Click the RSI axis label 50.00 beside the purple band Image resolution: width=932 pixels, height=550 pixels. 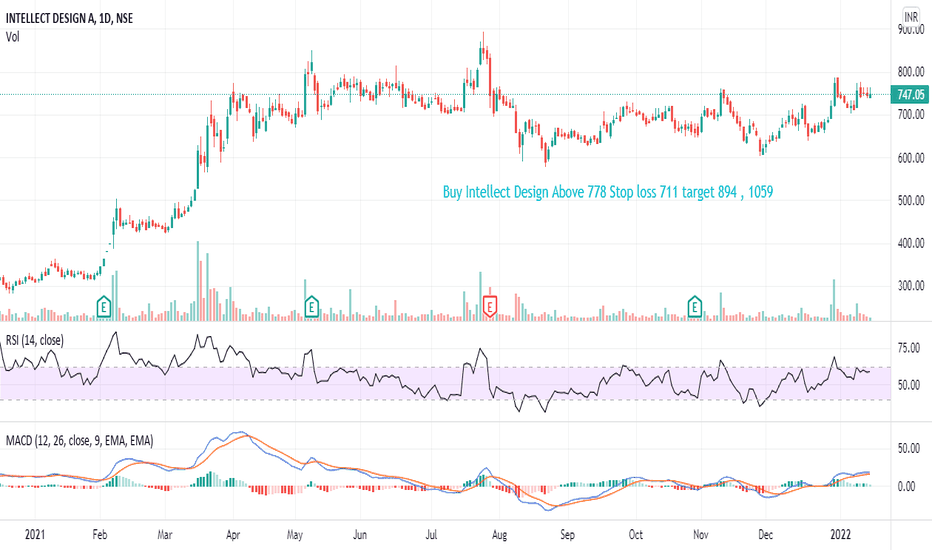[909, 385]
